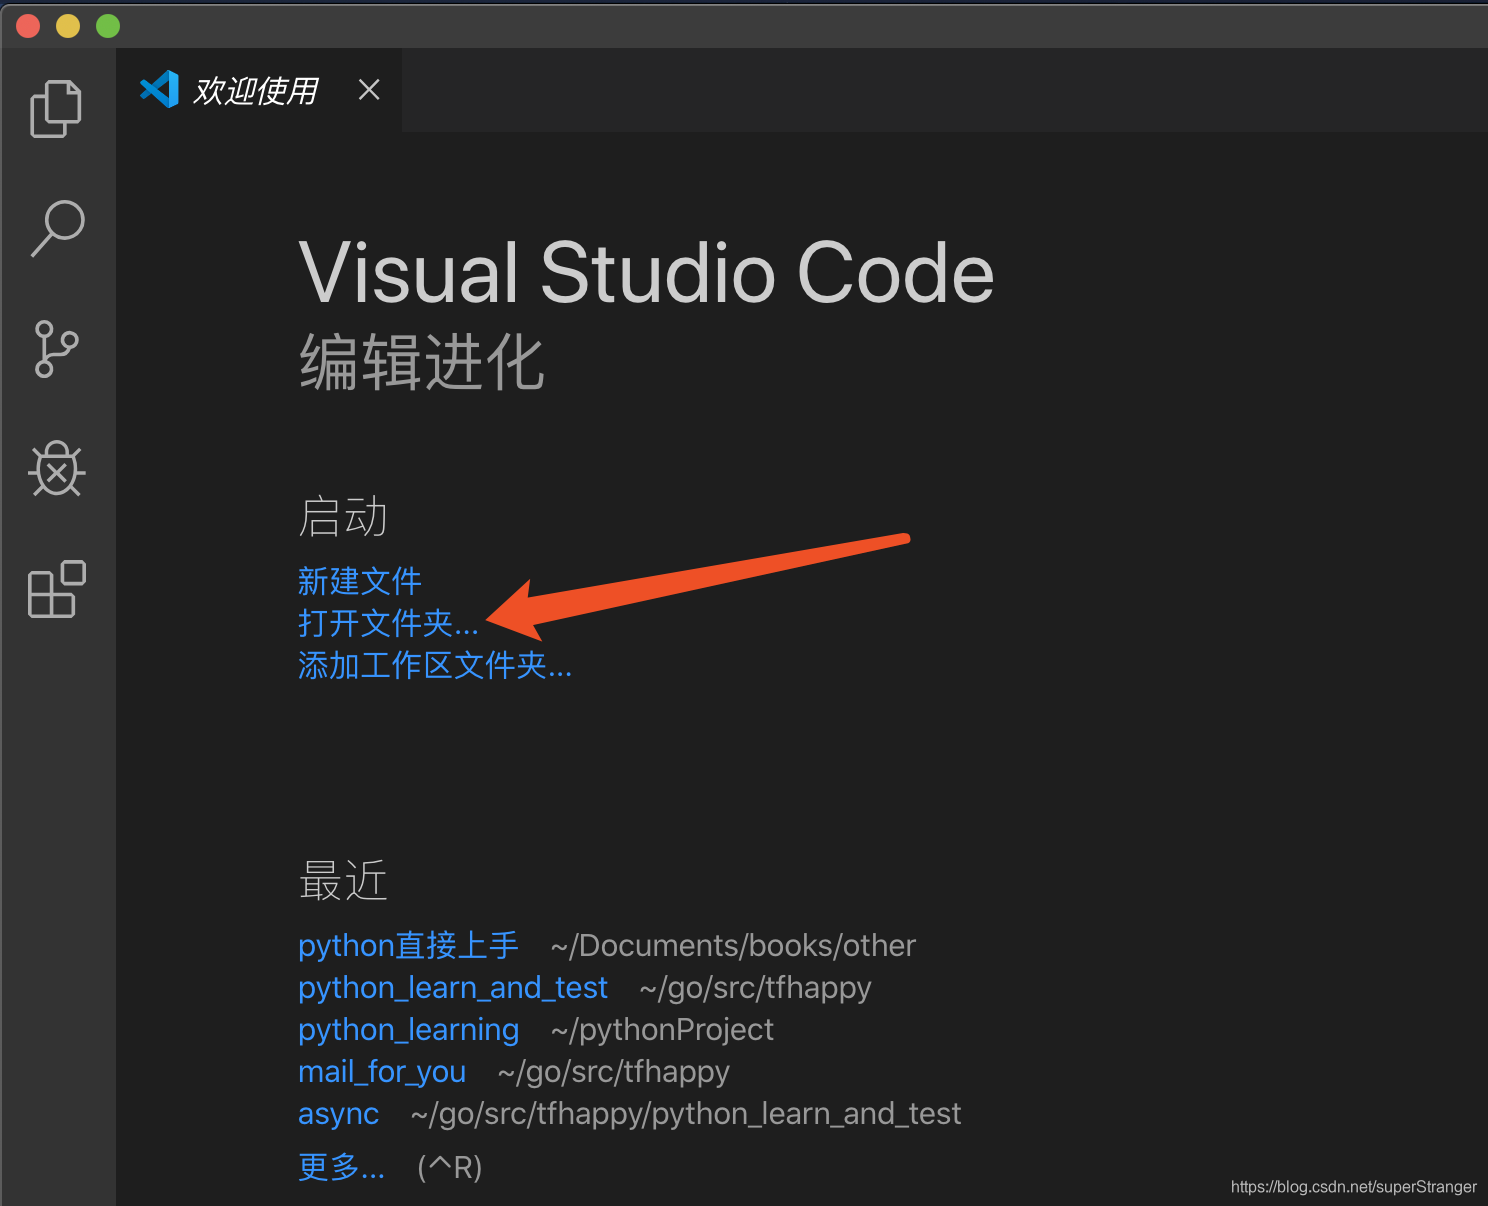Click the 打开文件夹... link

pos(389,623)
